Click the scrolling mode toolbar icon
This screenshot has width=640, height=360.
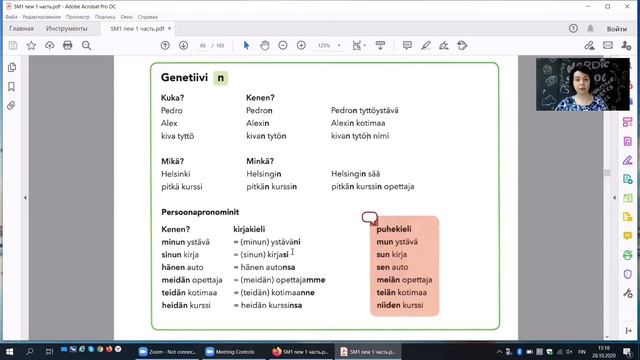[380, 45]
